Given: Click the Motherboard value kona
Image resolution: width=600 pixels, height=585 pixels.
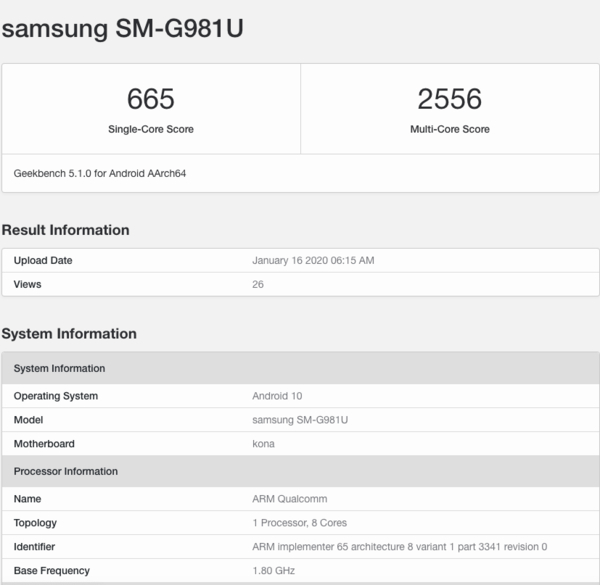Looking at the screenshot, I should coord(263,444).
